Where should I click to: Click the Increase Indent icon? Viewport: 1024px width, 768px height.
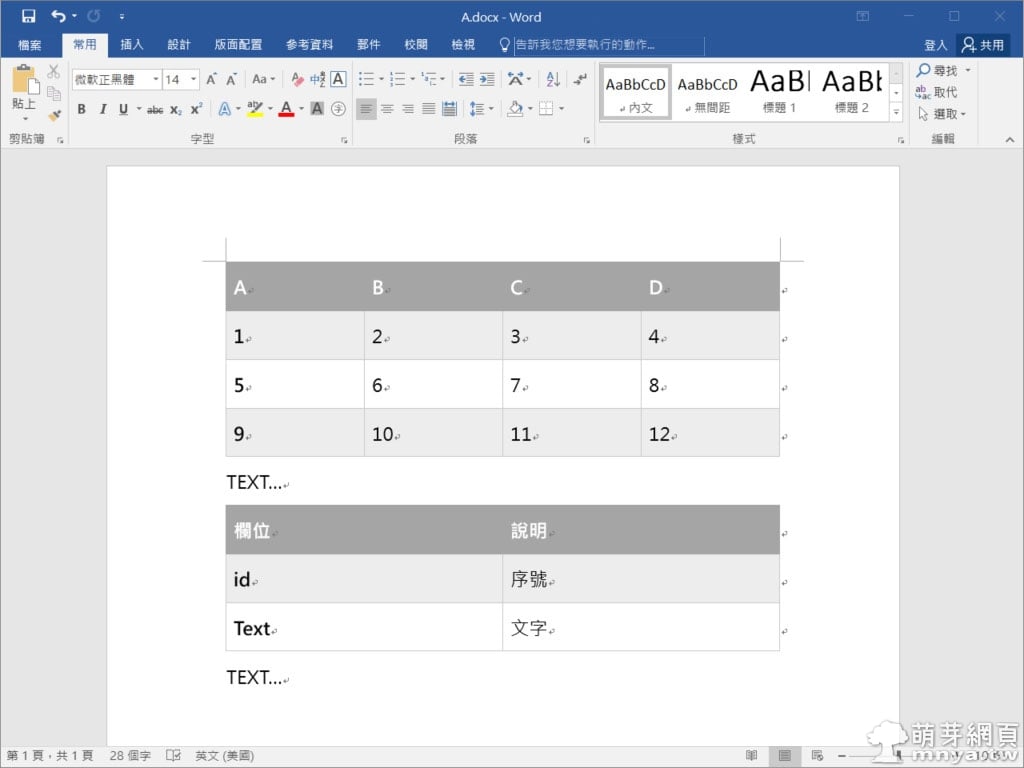[x=487, y=79]
